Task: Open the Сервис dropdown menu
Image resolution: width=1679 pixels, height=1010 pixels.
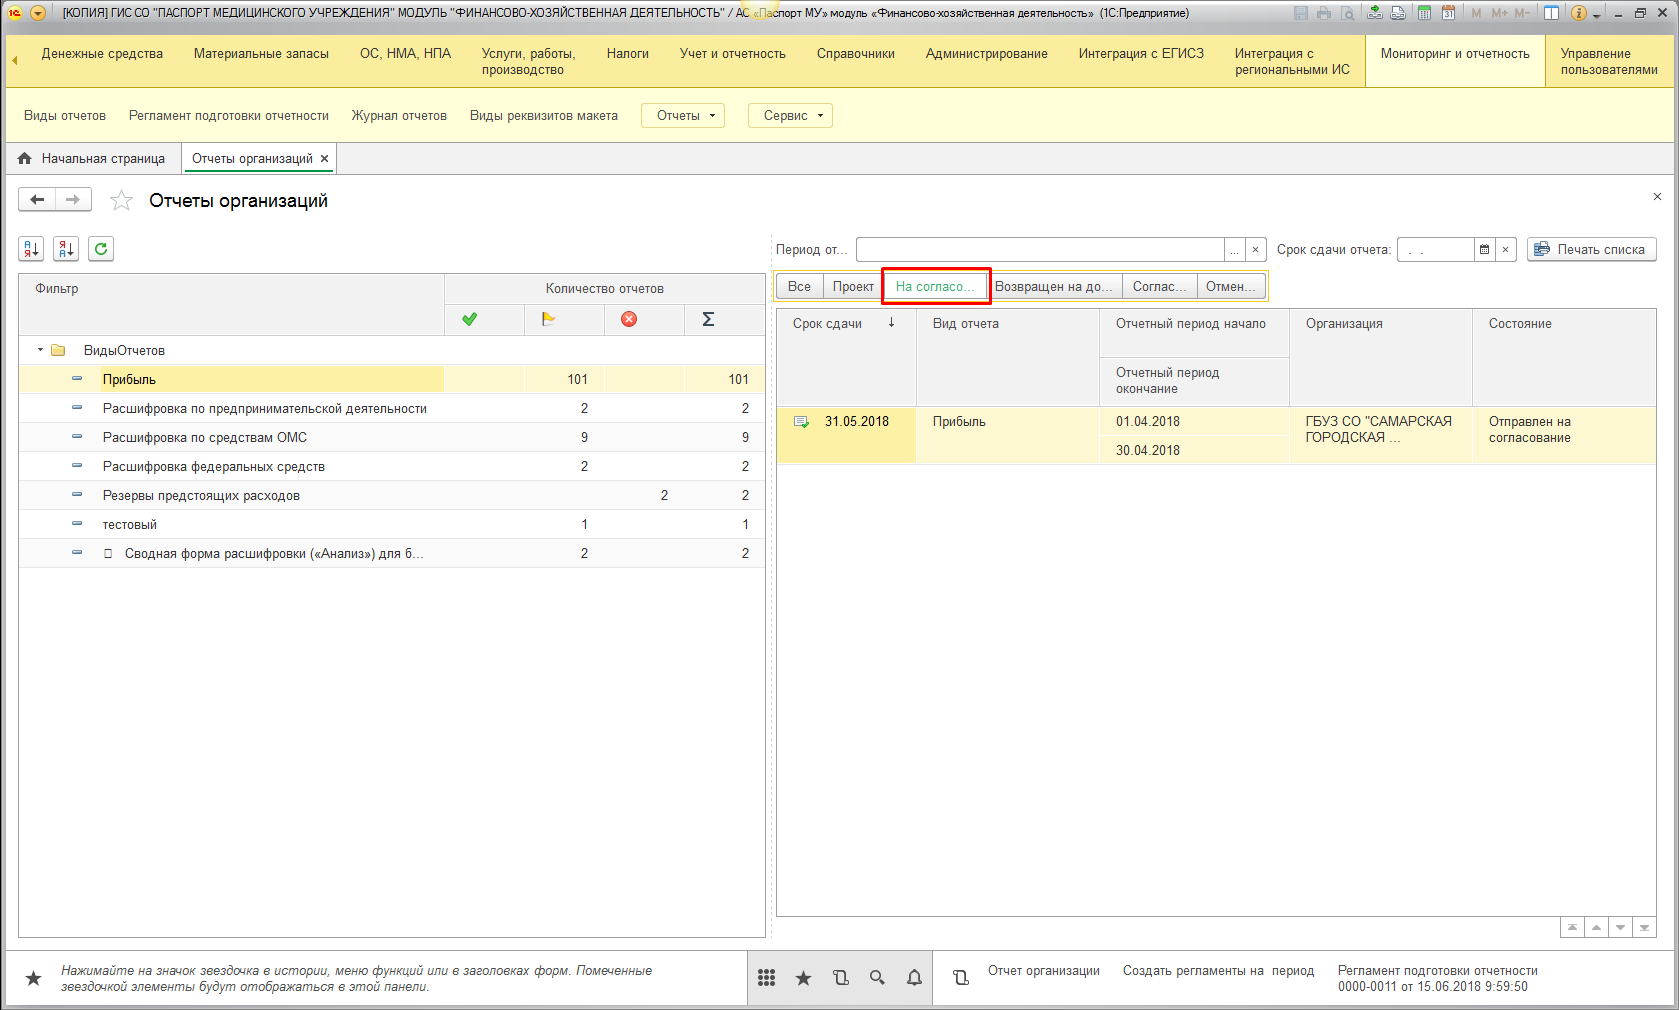Action: coord(791,116)
